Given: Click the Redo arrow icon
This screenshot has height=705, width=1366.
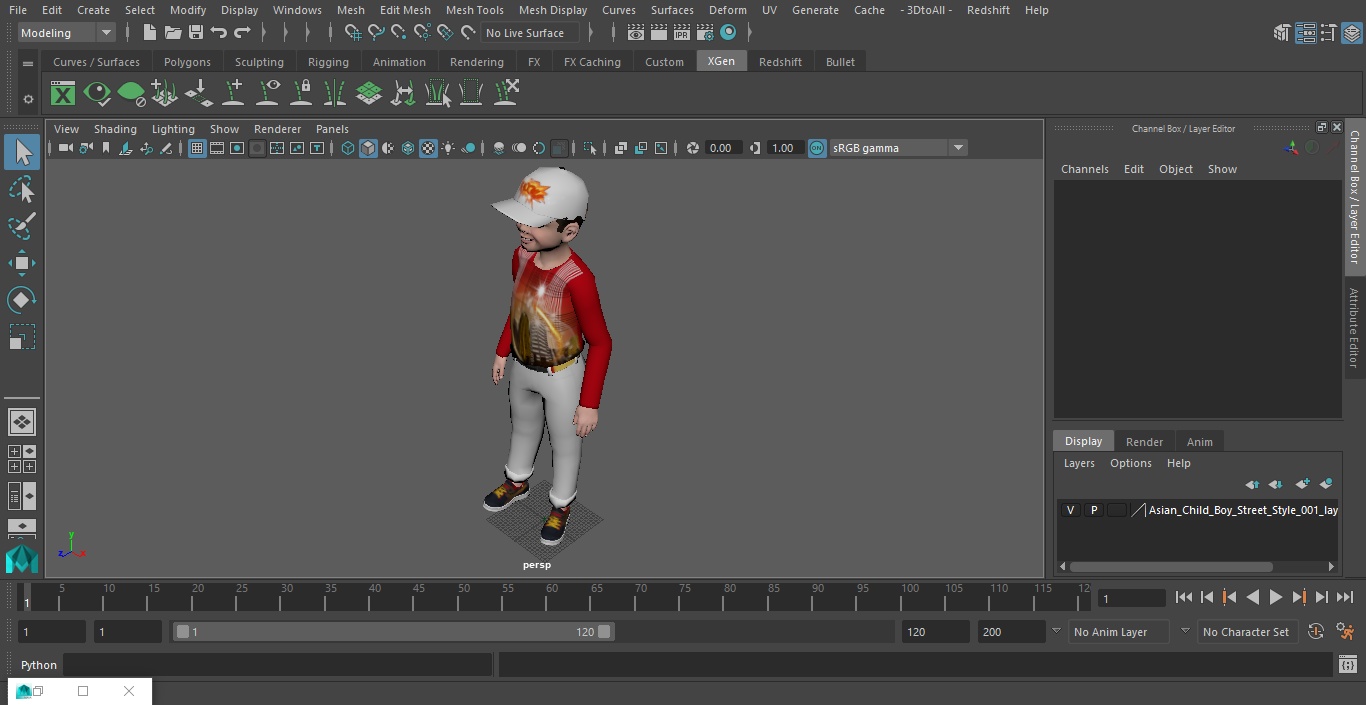Looking at the screenshot, I should (242, 33).
